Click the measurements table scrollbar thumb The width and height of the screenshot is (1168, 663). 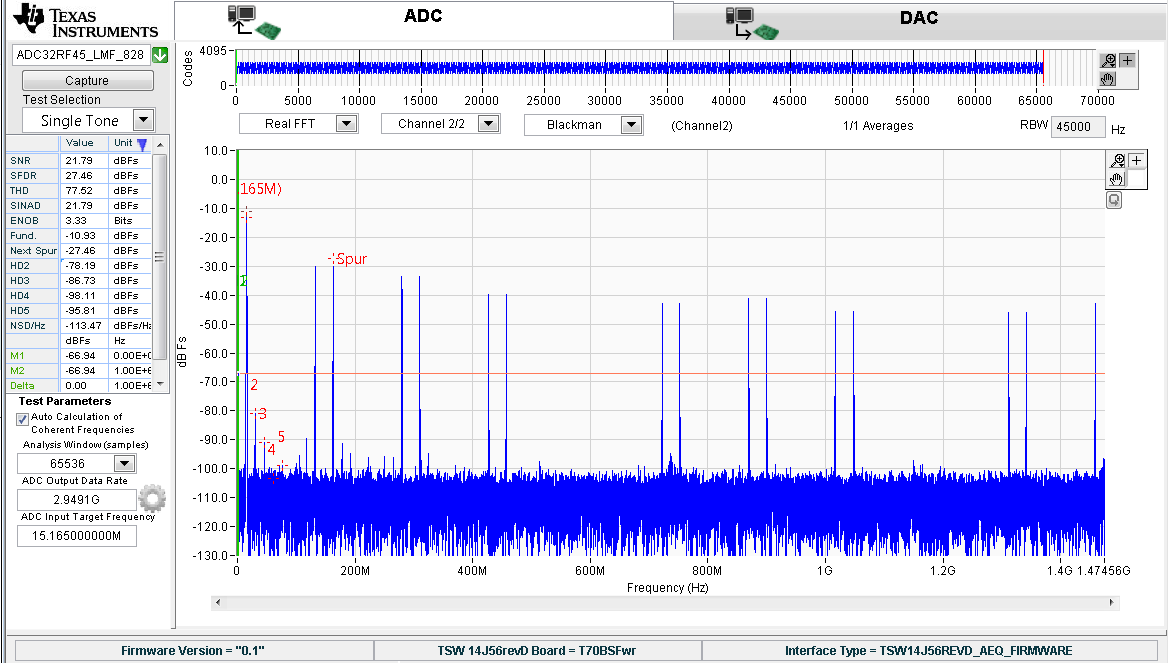[x=160, y=256]
